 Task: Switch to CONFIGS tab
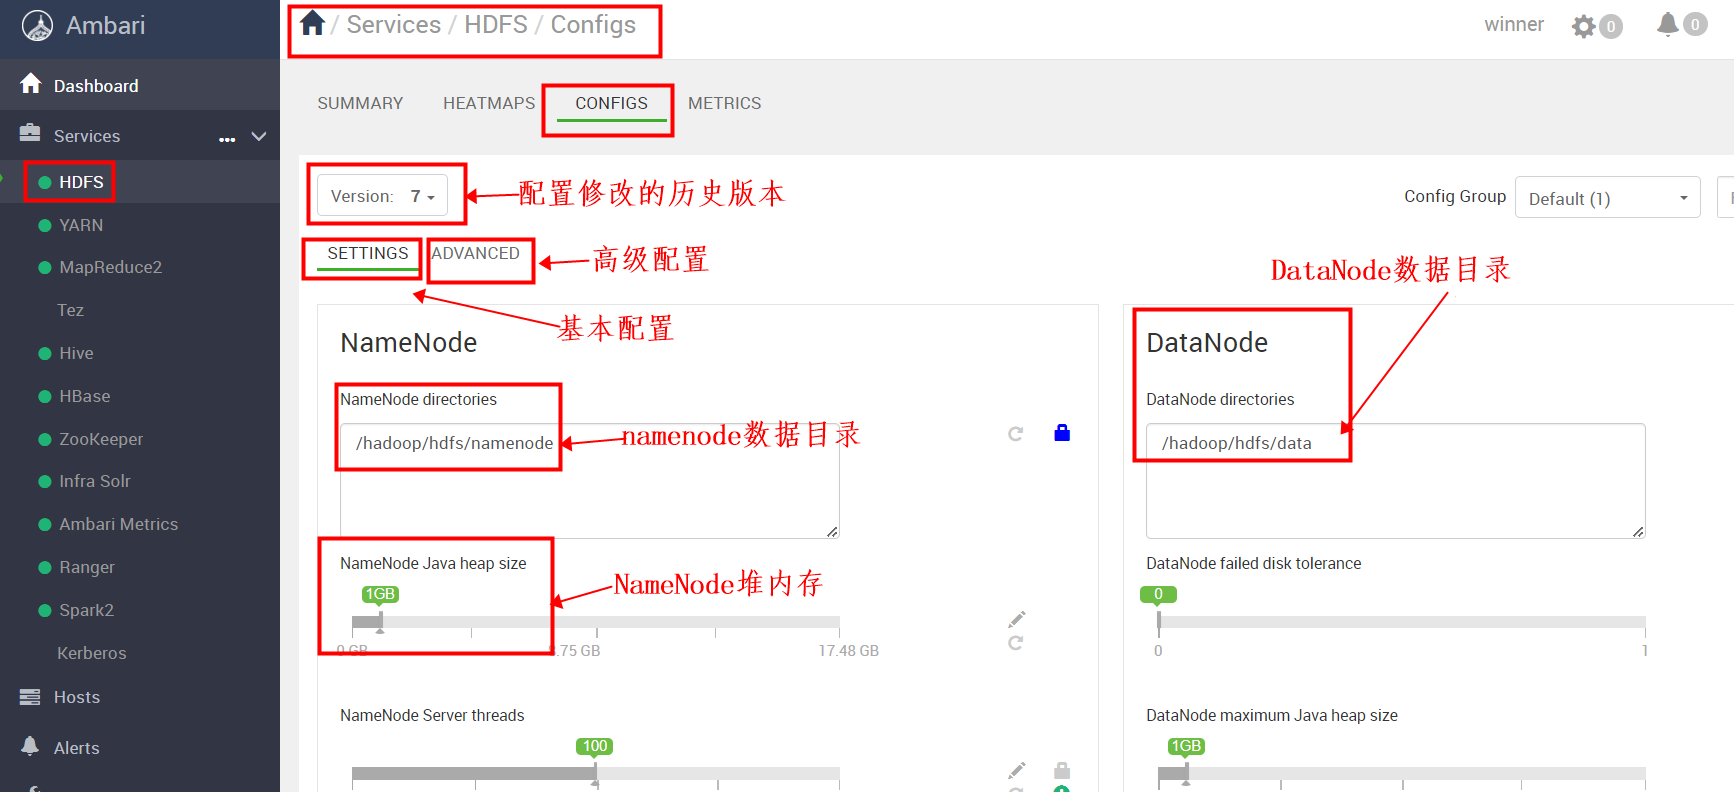[611, 103]
